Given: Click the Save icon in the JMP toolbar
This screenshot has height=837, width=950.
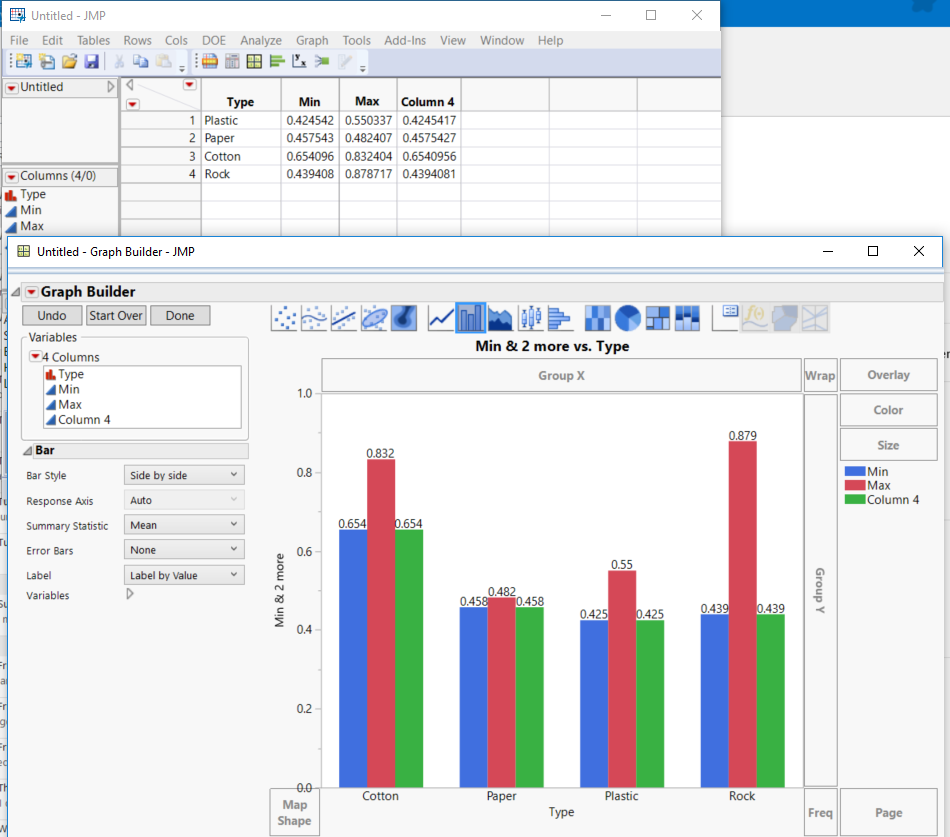Looking at the screenshot, I should click(92, 61).
